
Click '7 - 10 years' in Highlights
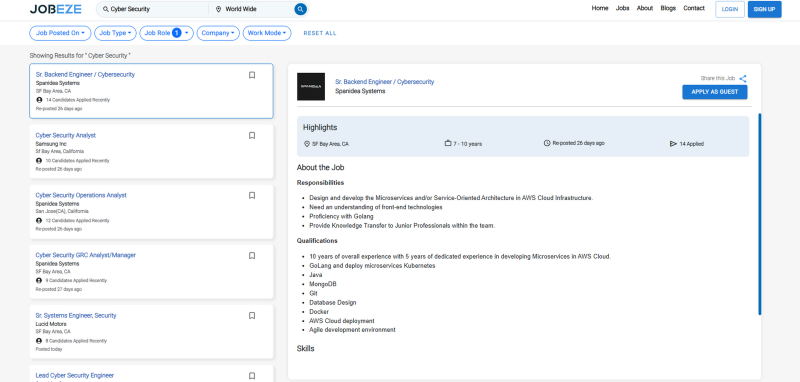[x=467, y=144]
